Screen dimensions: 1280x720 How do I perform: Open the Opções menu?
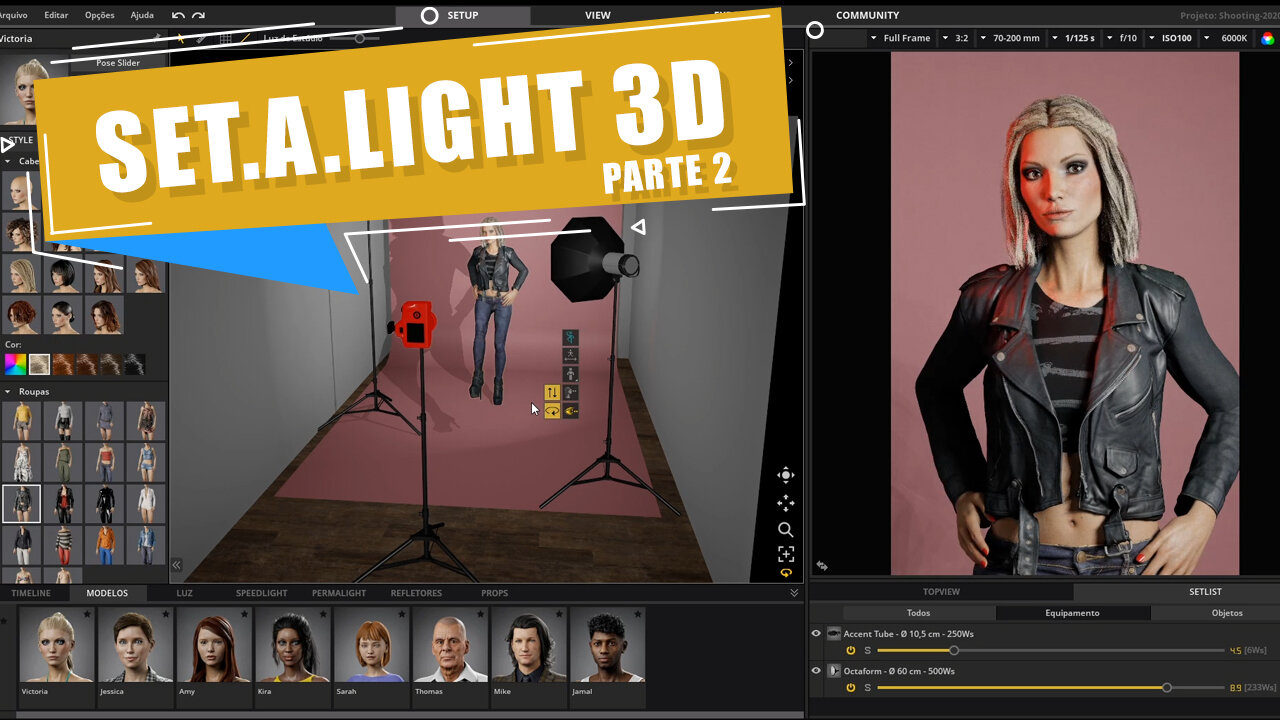tap(100, 15)
